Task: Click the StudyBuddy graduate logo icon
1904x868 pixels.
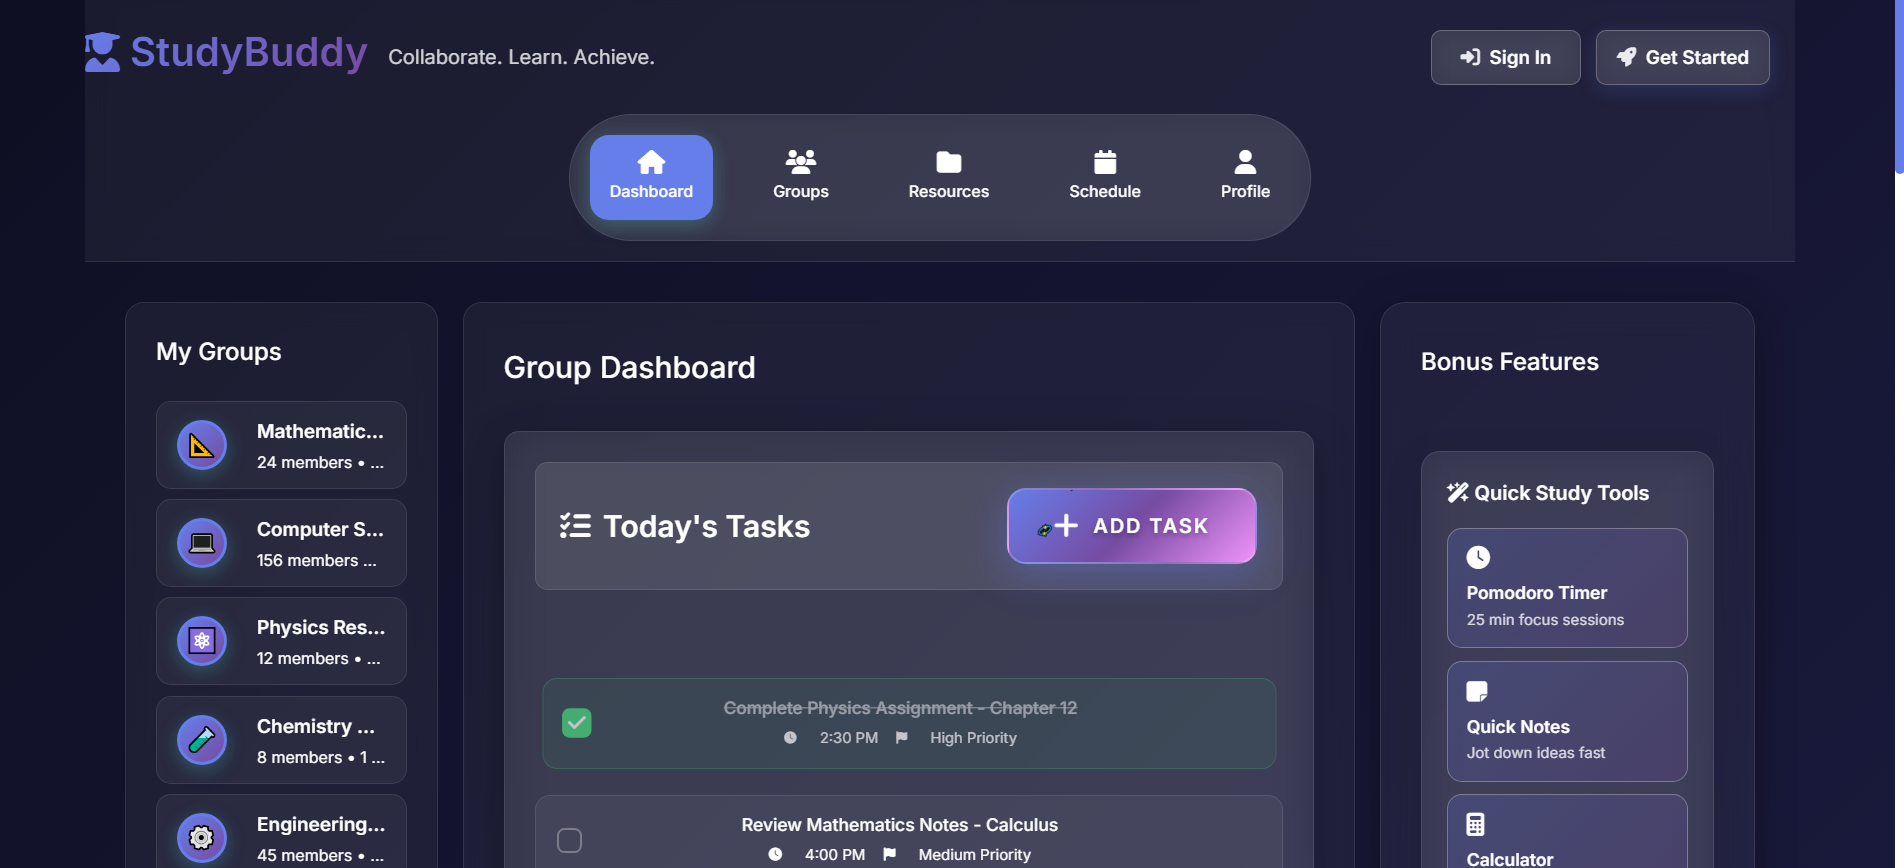Action: (x=102, y=53)
